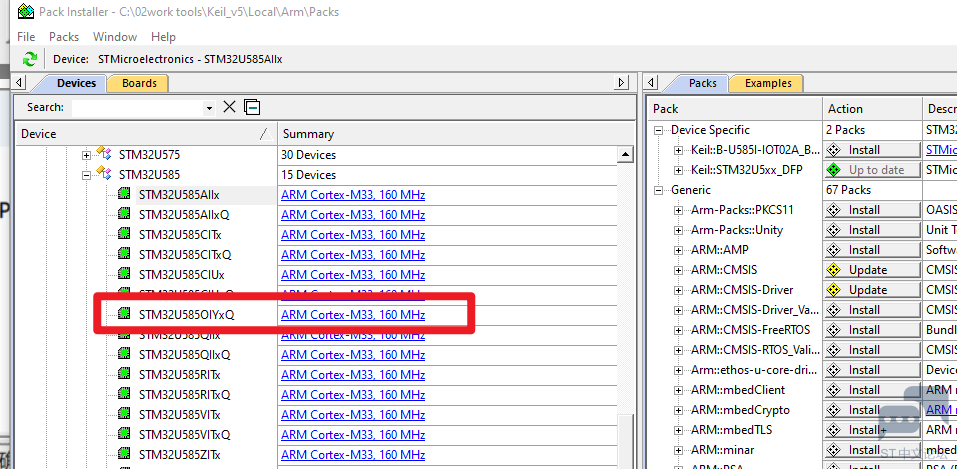The height and width of the screenshot is (469, 957).
Task: Click right arrow of the Devices panel tabs
Action: point(621,82)
